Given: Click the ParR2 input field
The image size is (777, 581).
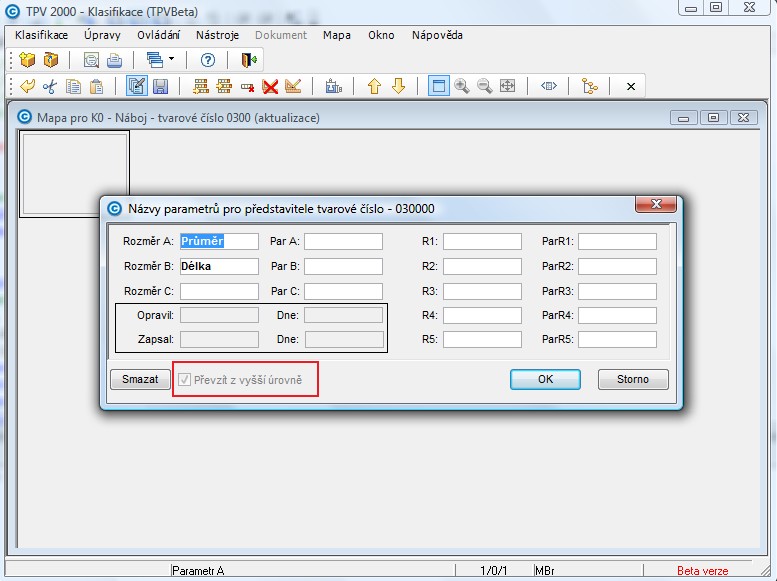Looking at the screenshot, I should click(x=617, y=266).
